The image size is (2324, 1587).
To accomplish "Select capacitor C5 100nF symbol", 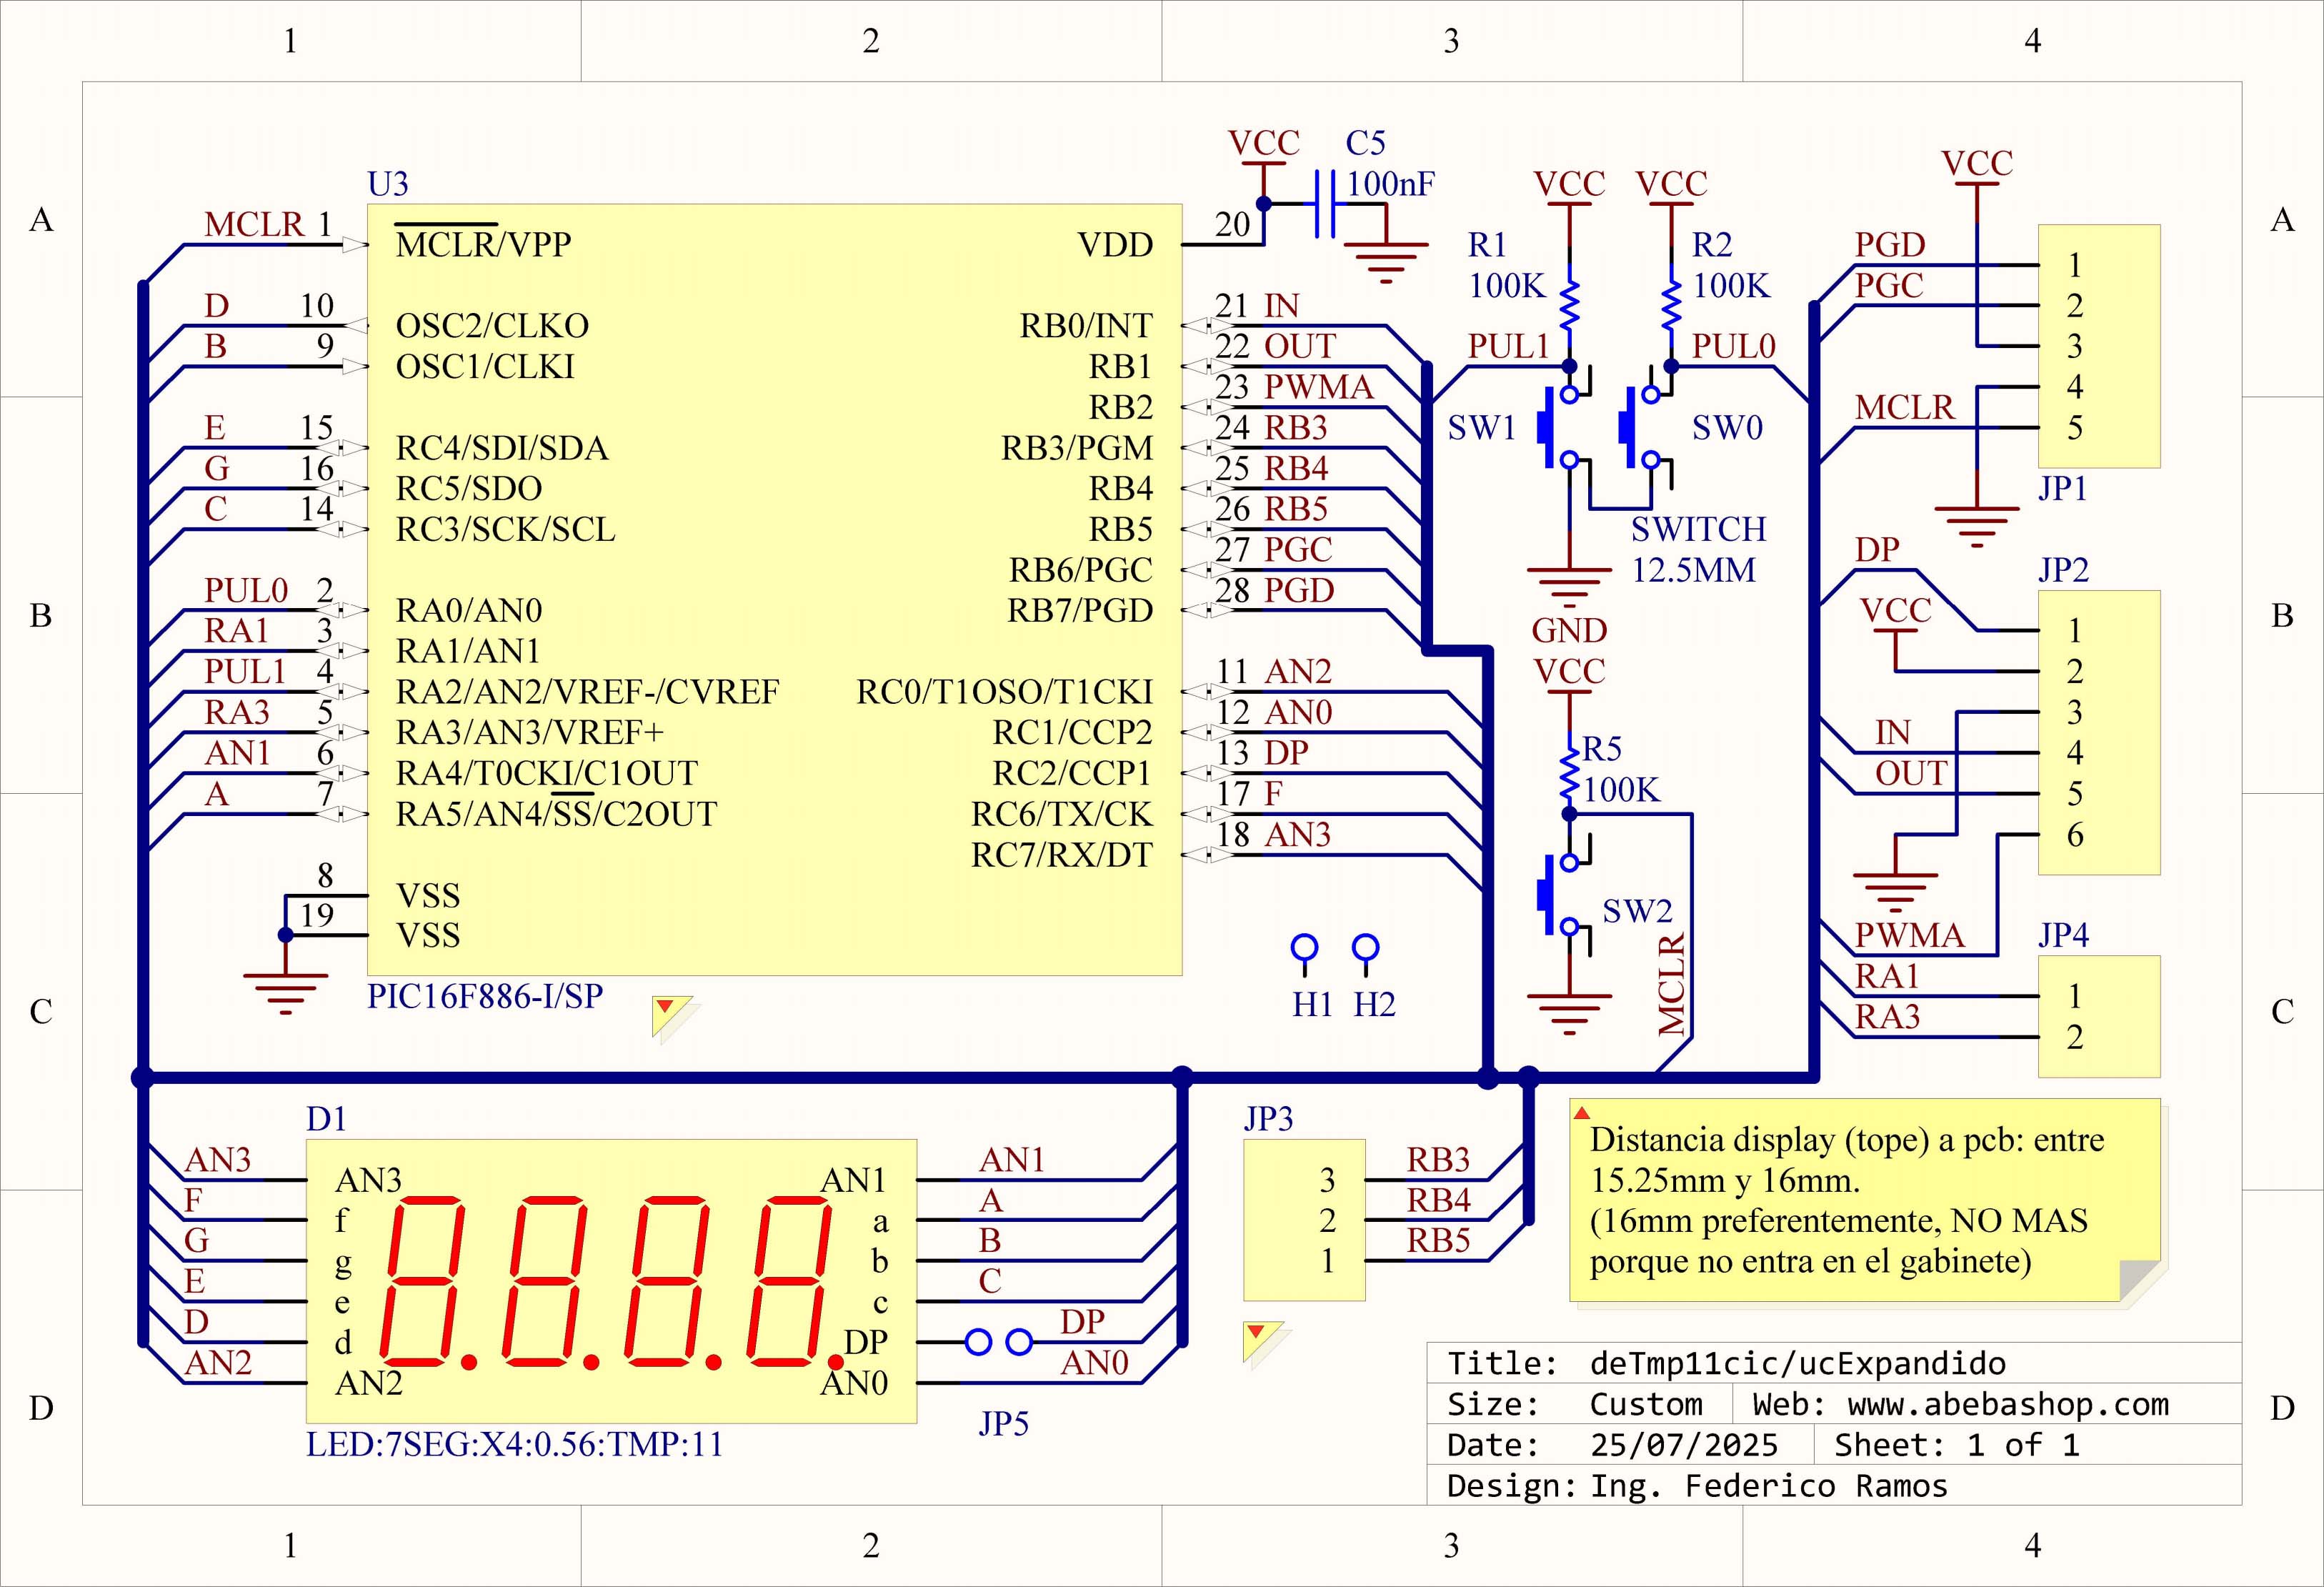I will 1325,204.
